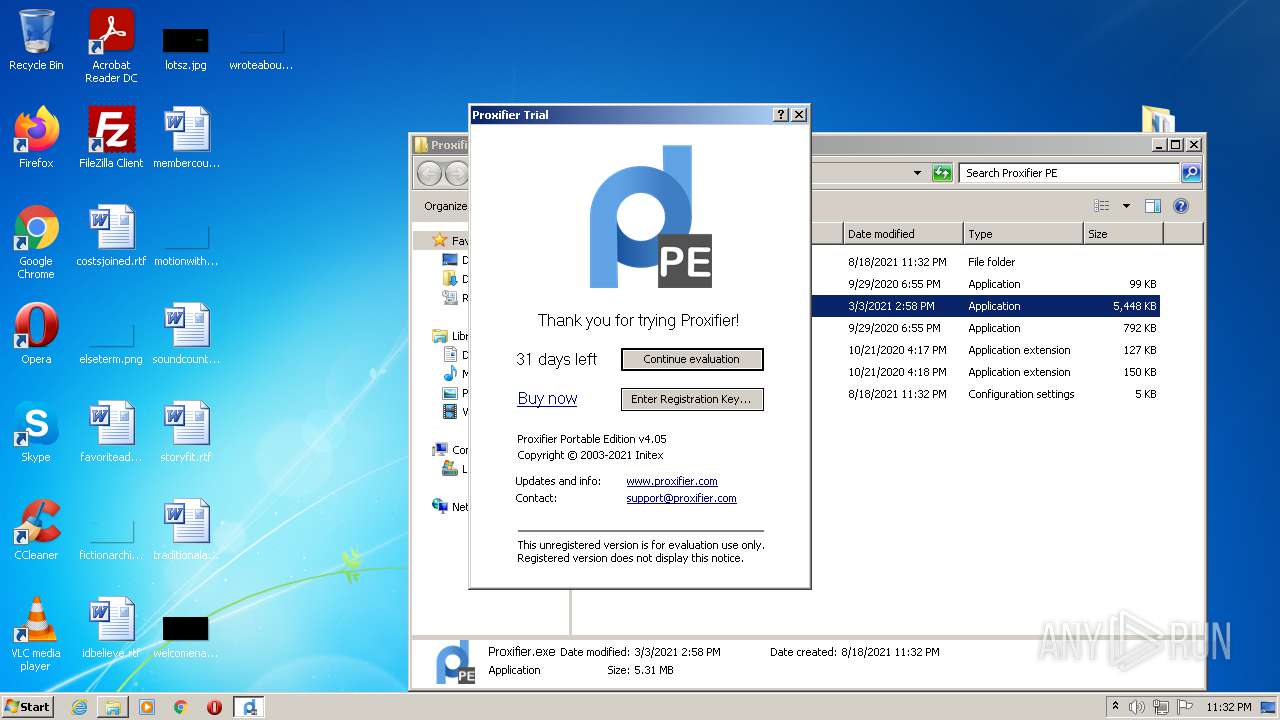This screenshot has height=720, width=1280.
Task: Select the 792 KB Application row
Action: pyautogui.click(x=985, y=328)
